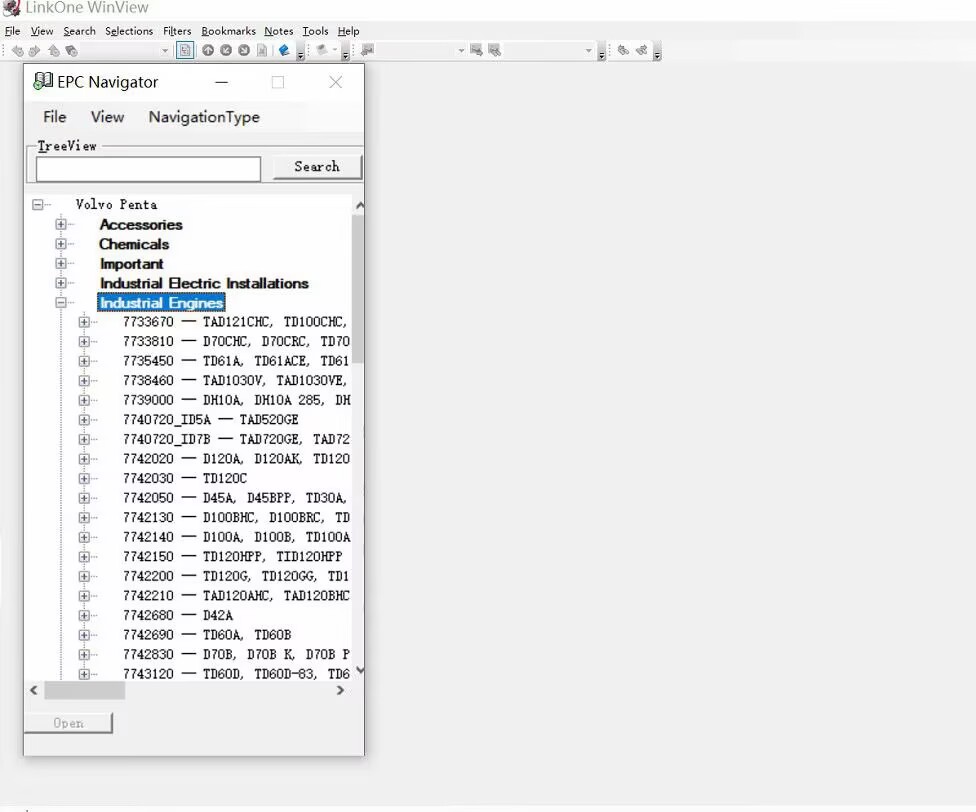Click the LinkOne WinView application icon
This screenshot has width=976, height=812.
pos(12,8)
